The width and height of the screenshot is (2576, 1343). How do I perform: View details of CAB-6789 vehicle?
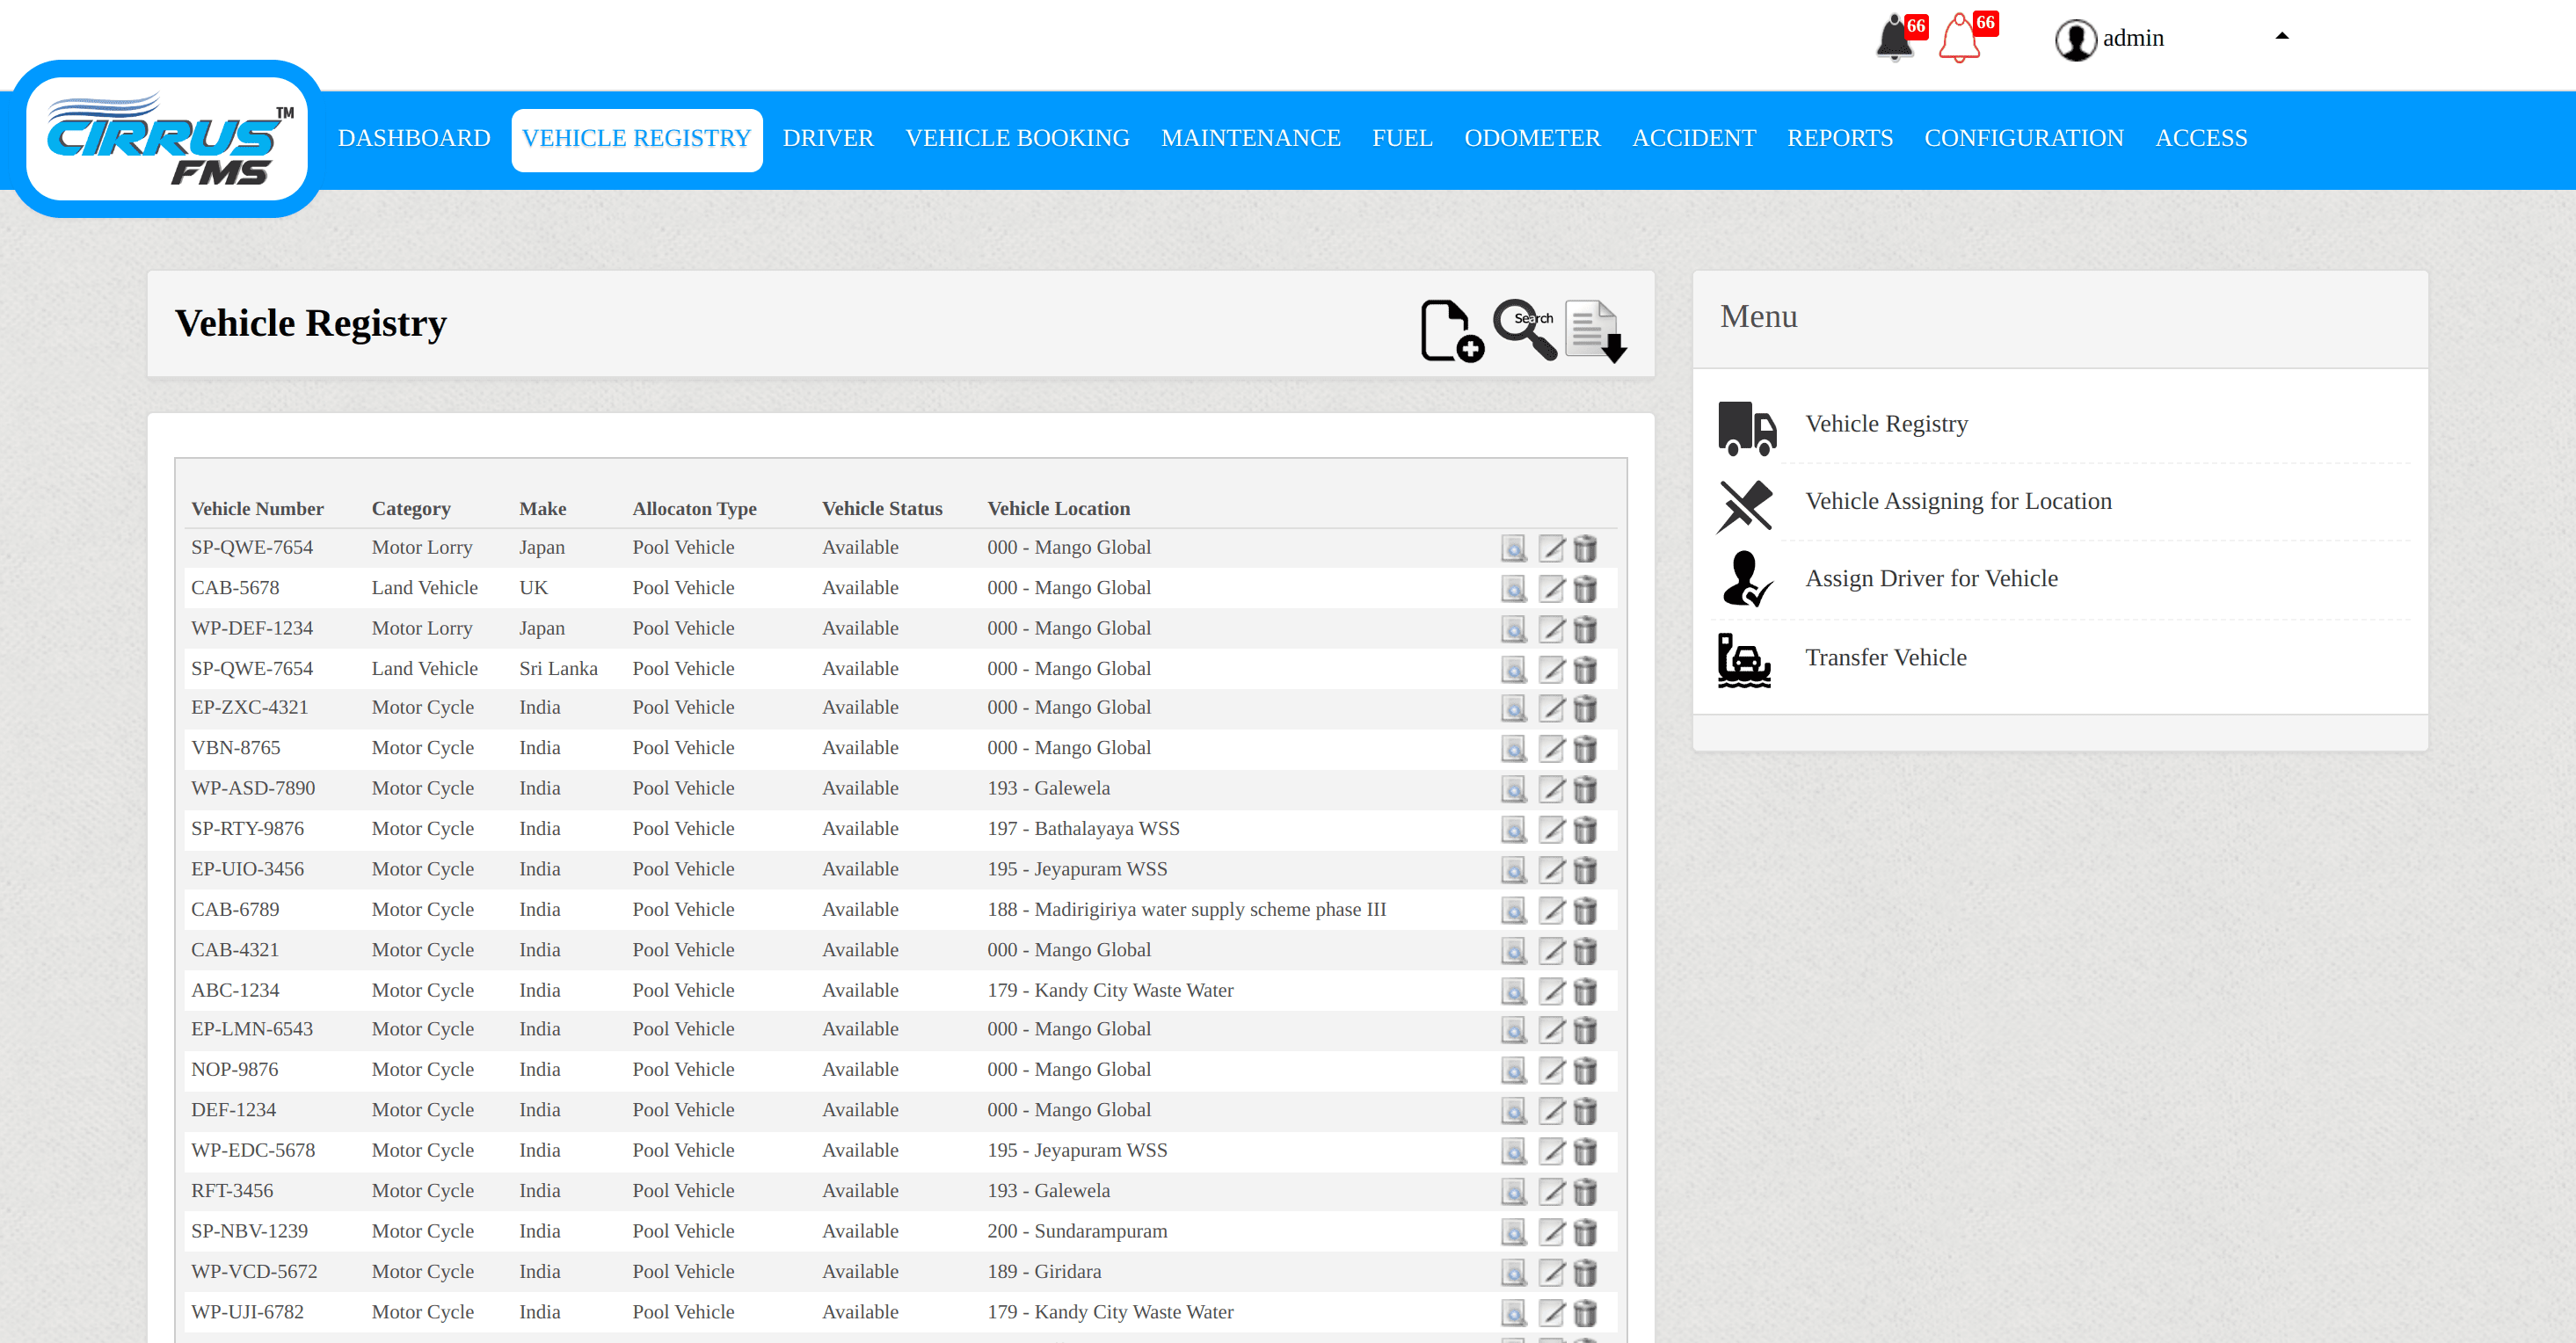[1513, 911]
